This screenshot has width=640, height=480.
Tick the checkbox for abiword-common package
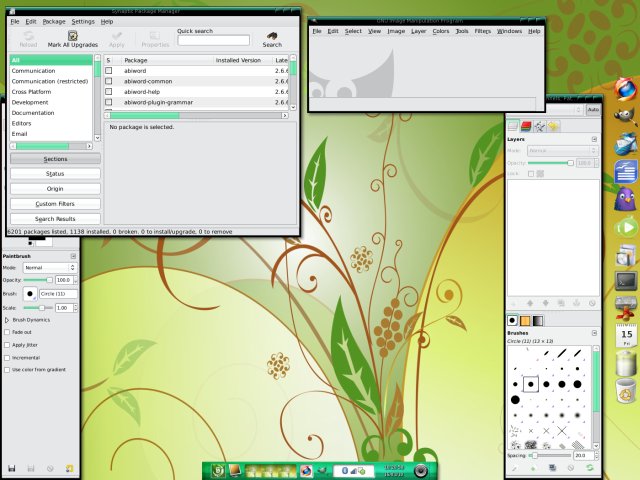point(109,81)
